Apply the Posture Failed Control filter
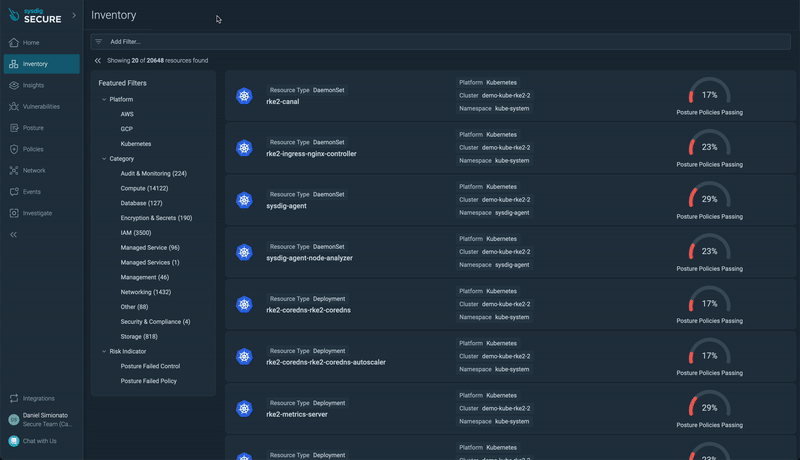Viewport: 800px width, 460px height. (150, 366)
